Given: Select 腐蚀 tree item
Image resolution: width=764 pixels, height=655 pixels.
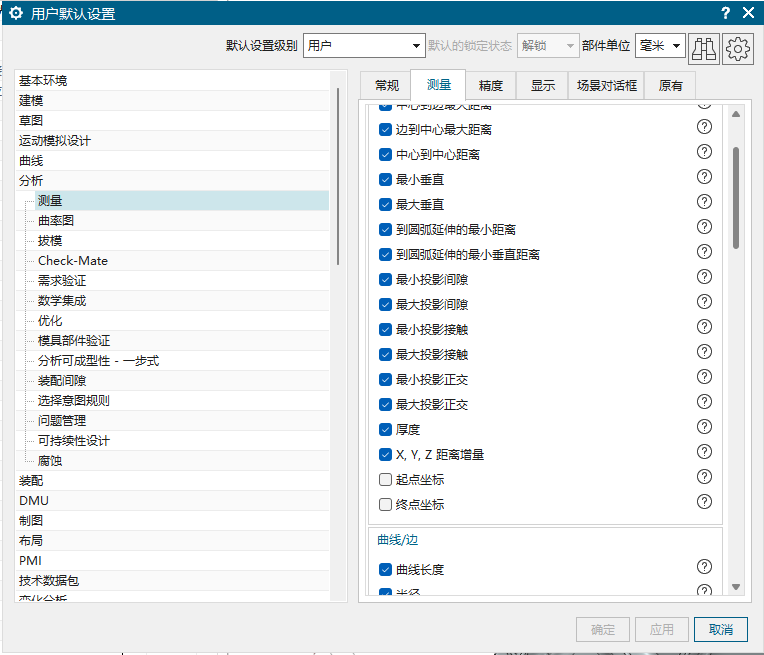Looking at the screenshot, I should [182, 461].
